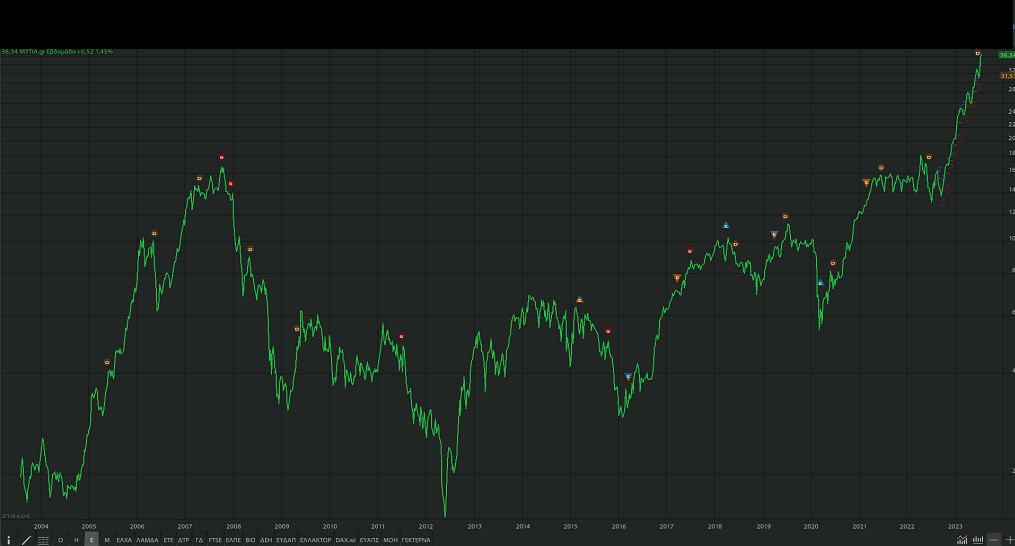Load the ΓΔ index chart
Screen dimensions: 1015x546
[199, 540]
